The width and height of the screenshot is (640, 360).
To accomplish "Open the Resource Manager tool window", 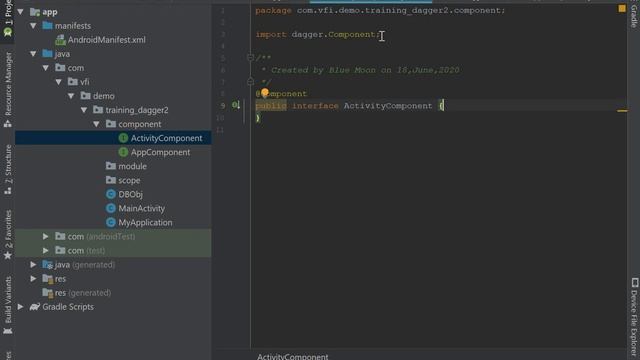I will [8, 89].
